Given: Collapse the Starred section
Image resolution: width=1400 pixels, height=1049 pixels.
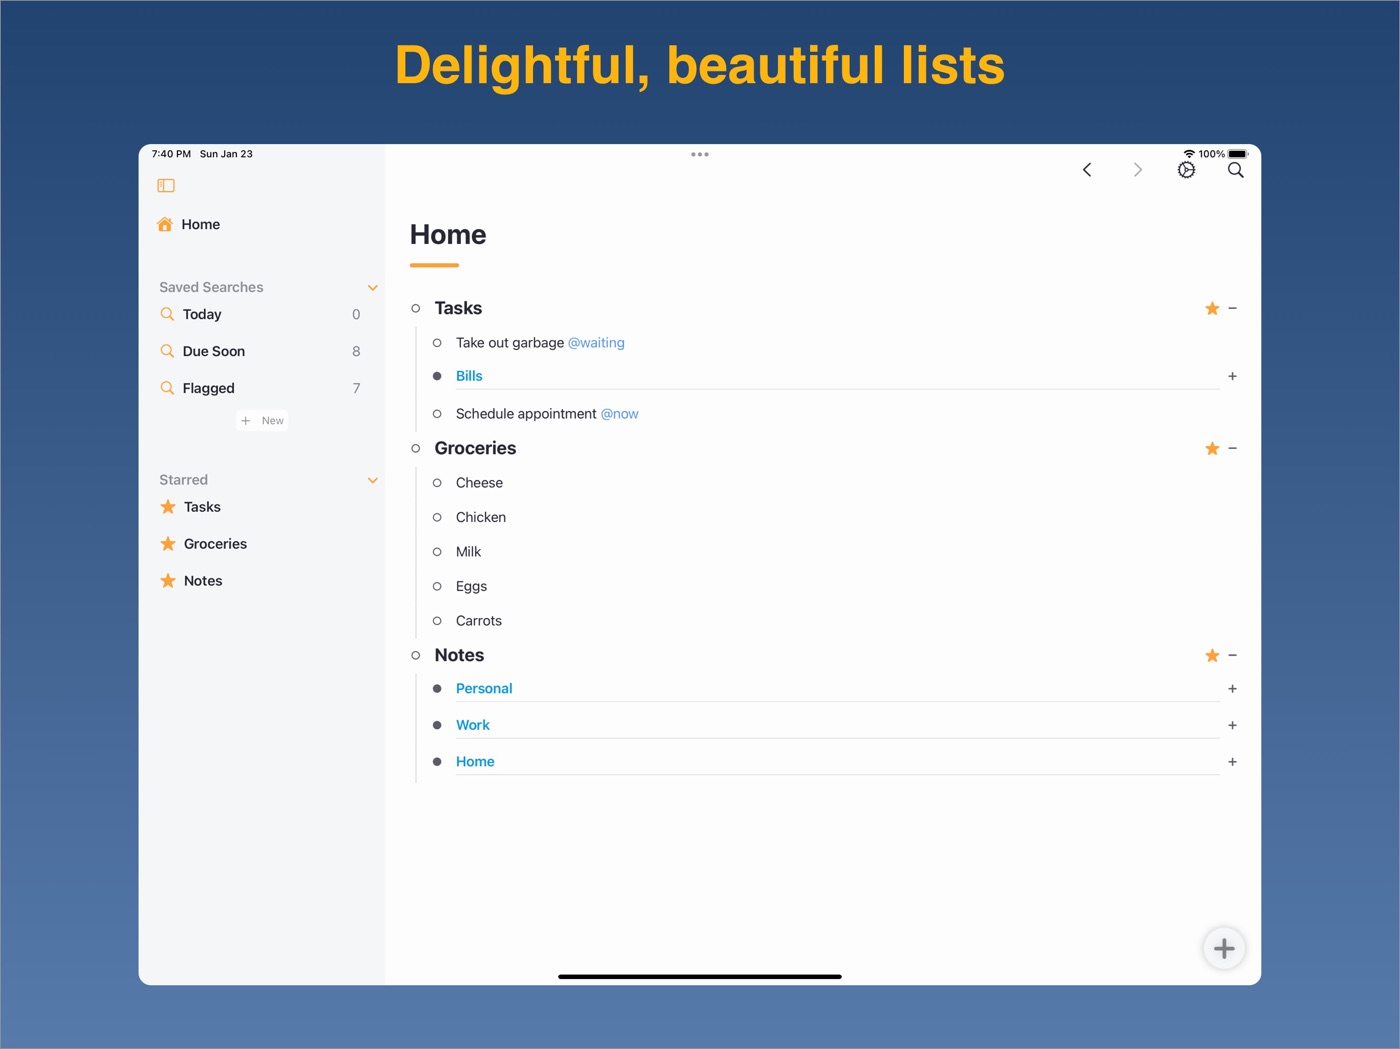Looking at the screenshot, I should pyautogui.click(x=373, y=481).
